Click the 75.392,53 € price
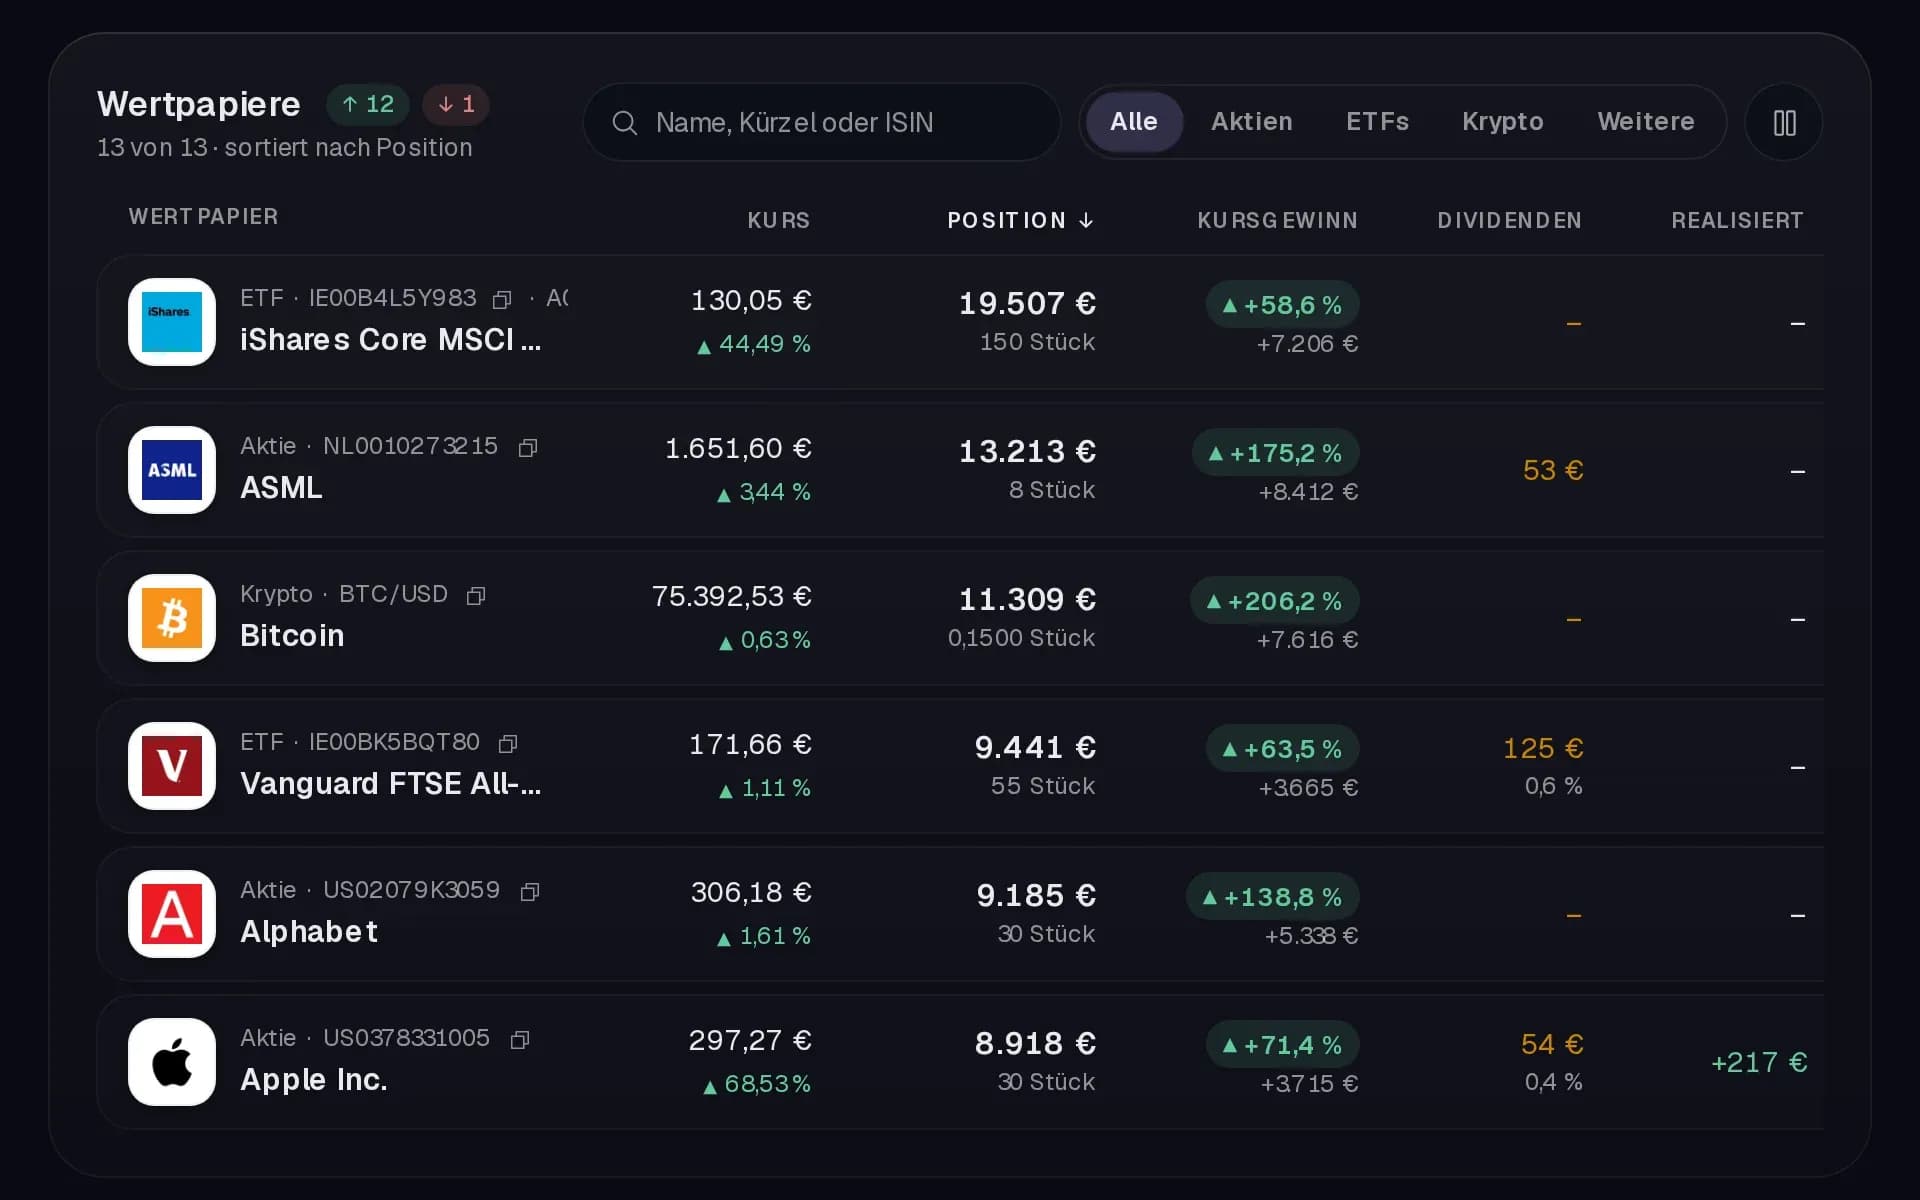 (731, 596)
